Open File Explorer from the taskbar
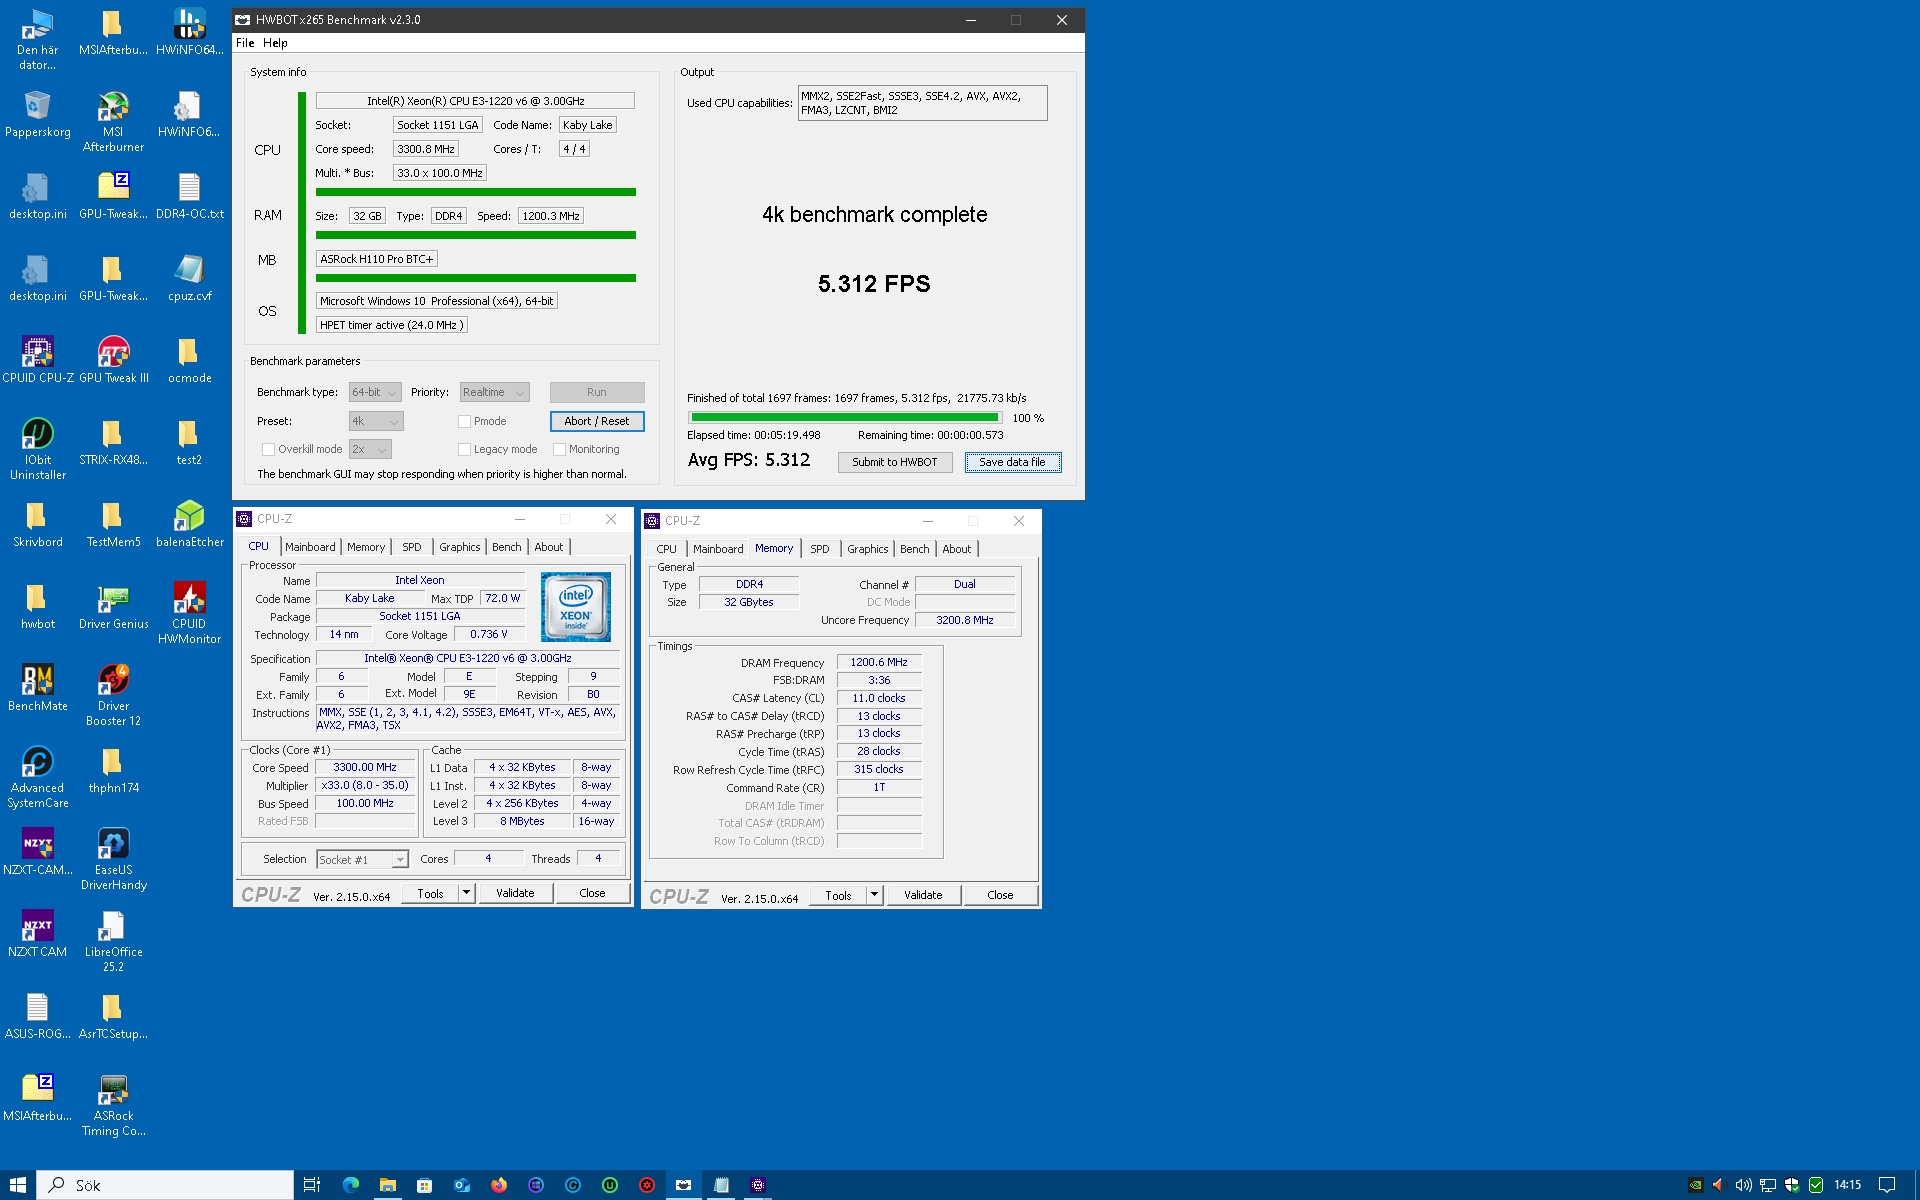Image resolution: width=1920 pixels, height=1200 pixels. point(388,1185)
